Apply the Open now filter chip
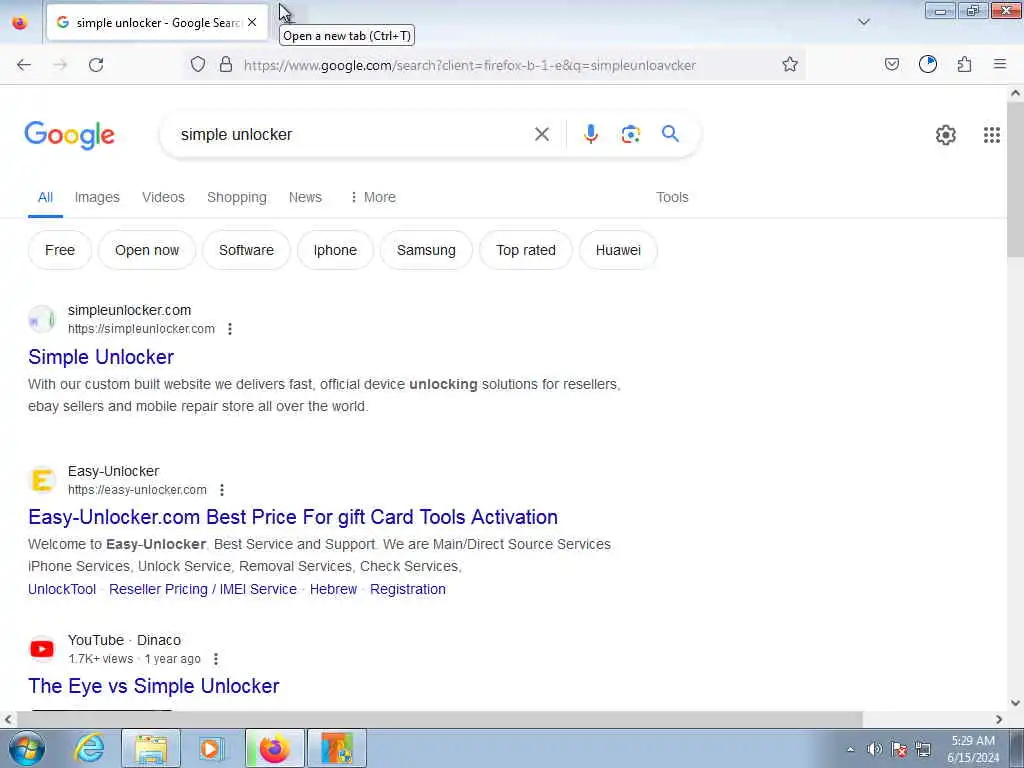Screen dimensions: 1024x768 [x=147, y=250]
